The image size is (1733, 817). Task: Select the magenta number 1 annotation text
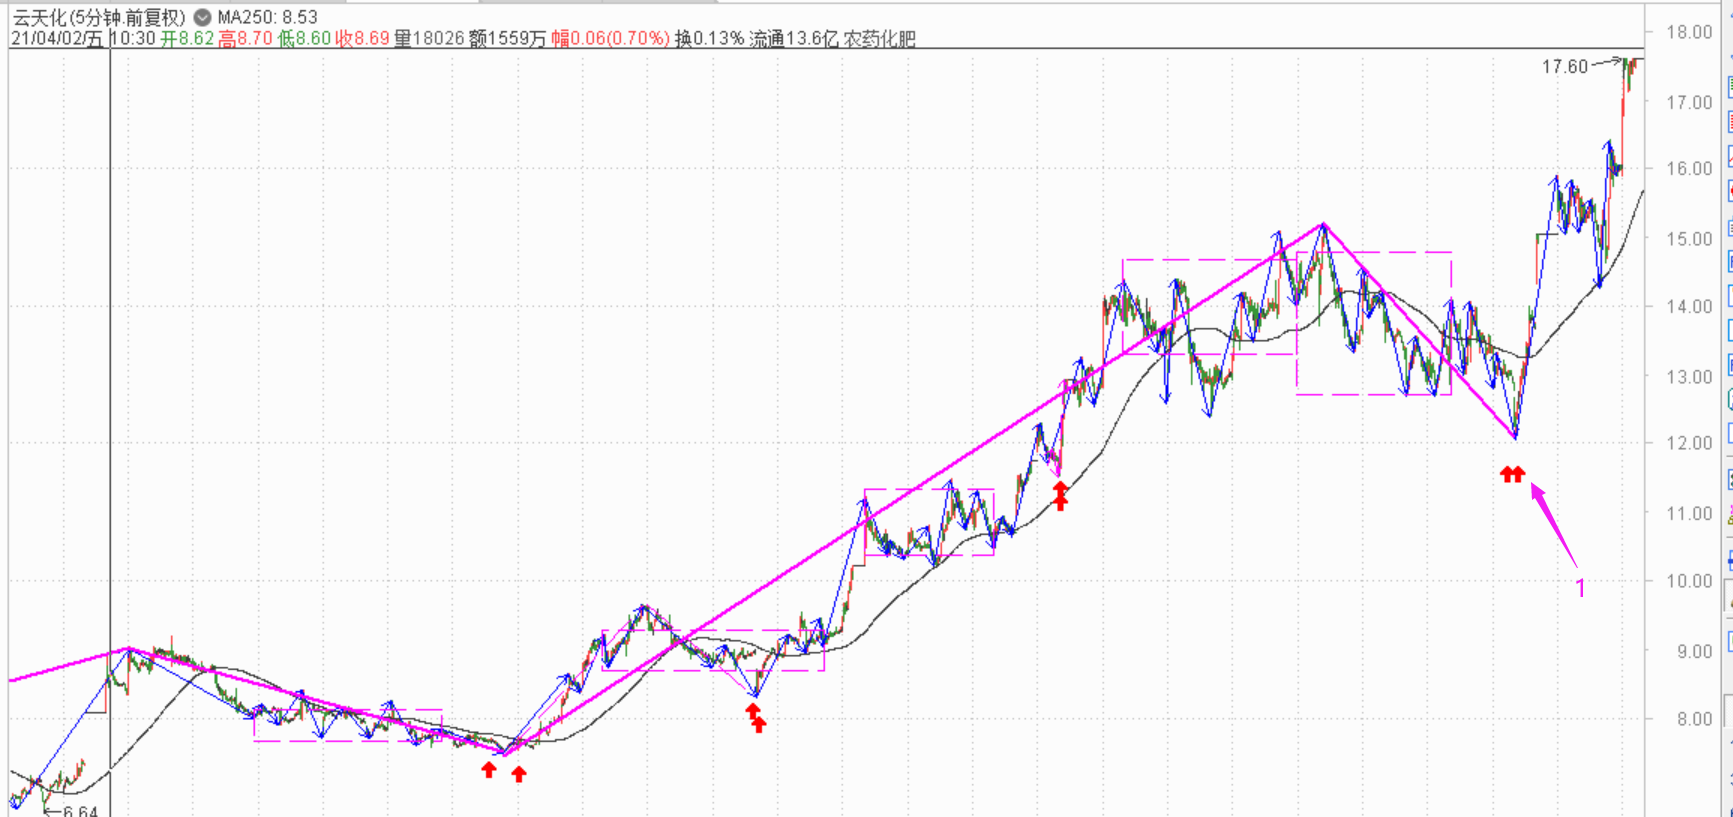(x=1580, y=588)
